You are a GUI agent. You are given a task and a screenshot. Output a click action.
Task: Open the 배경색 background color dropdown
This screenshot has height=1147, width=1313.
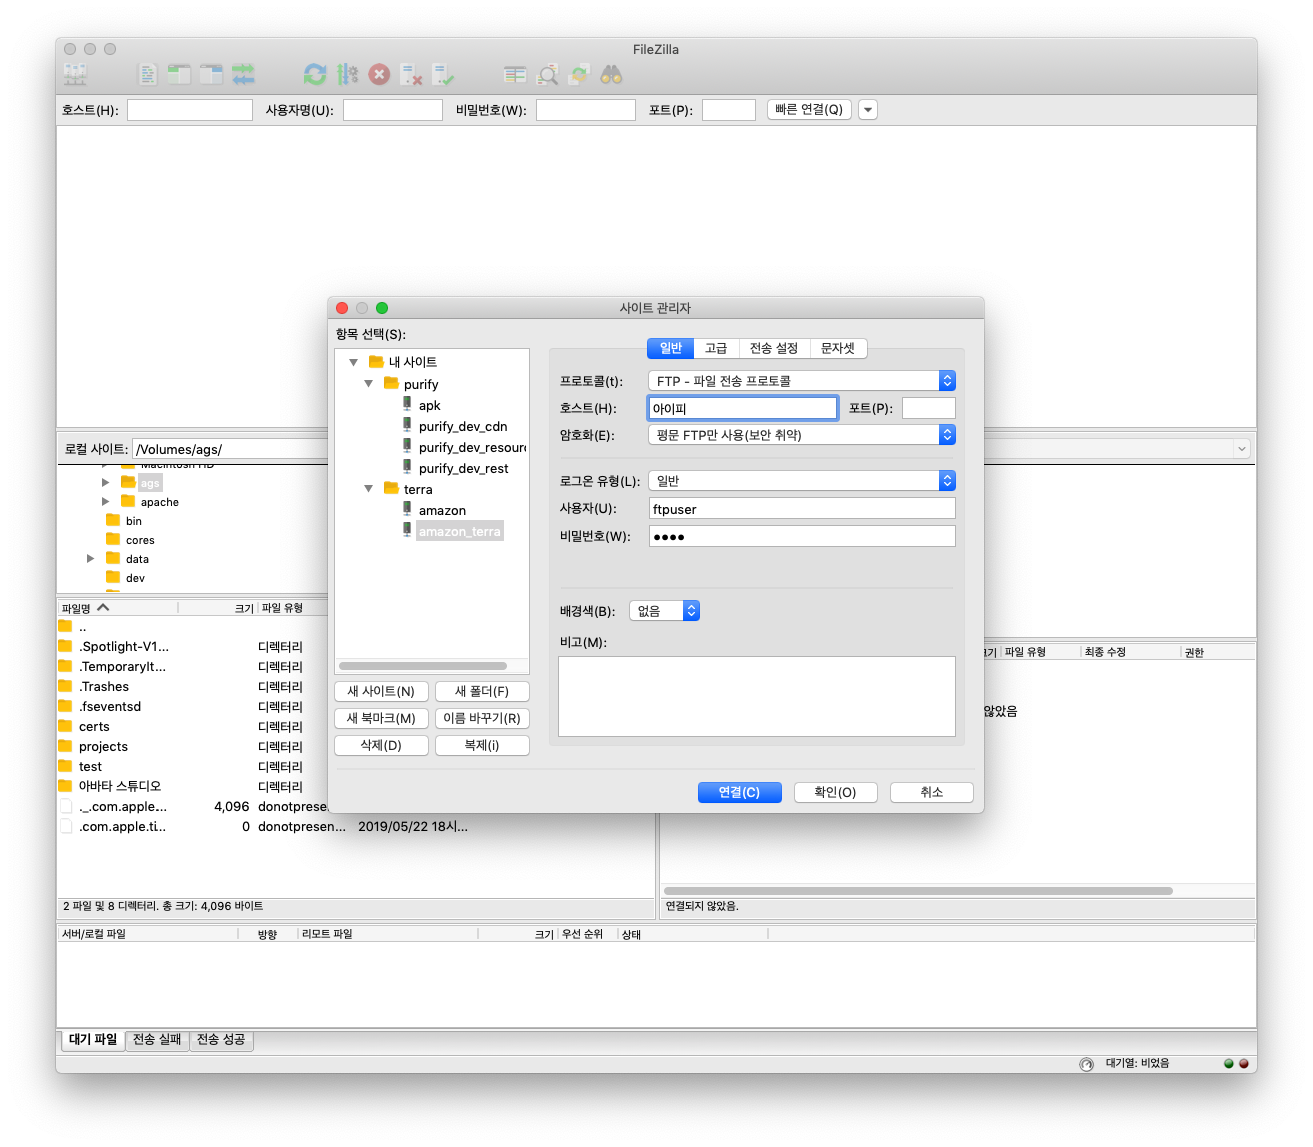click(664, 611)
